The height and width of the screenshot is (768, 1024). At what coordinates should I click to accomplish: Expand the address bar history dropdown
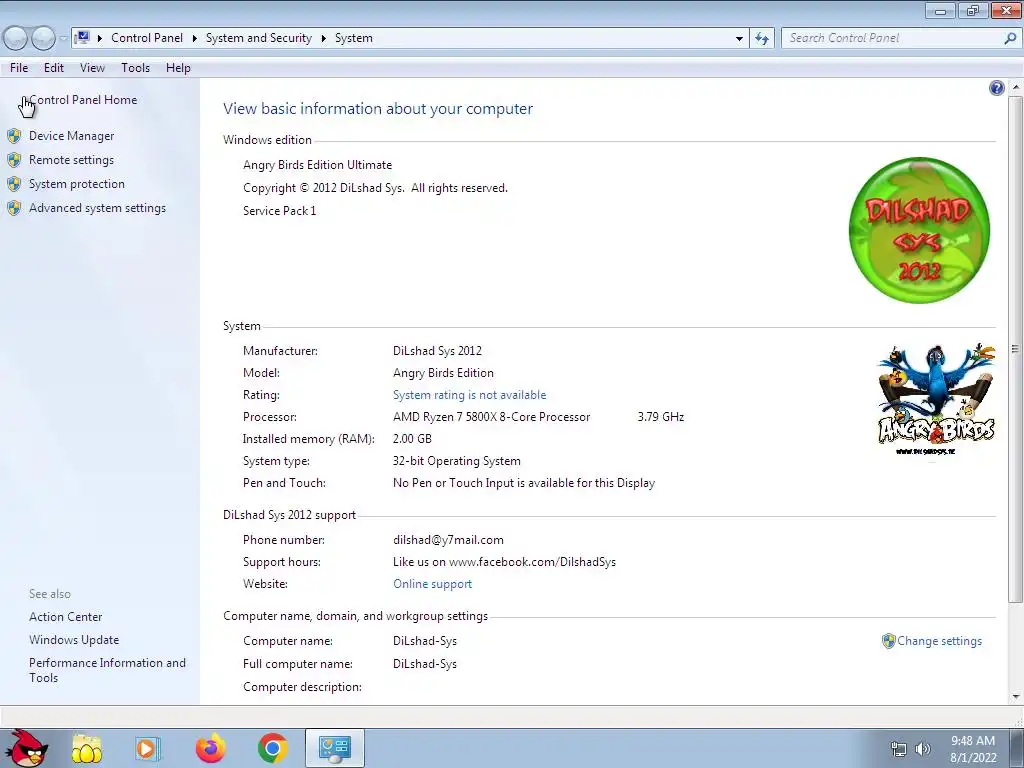739,39
